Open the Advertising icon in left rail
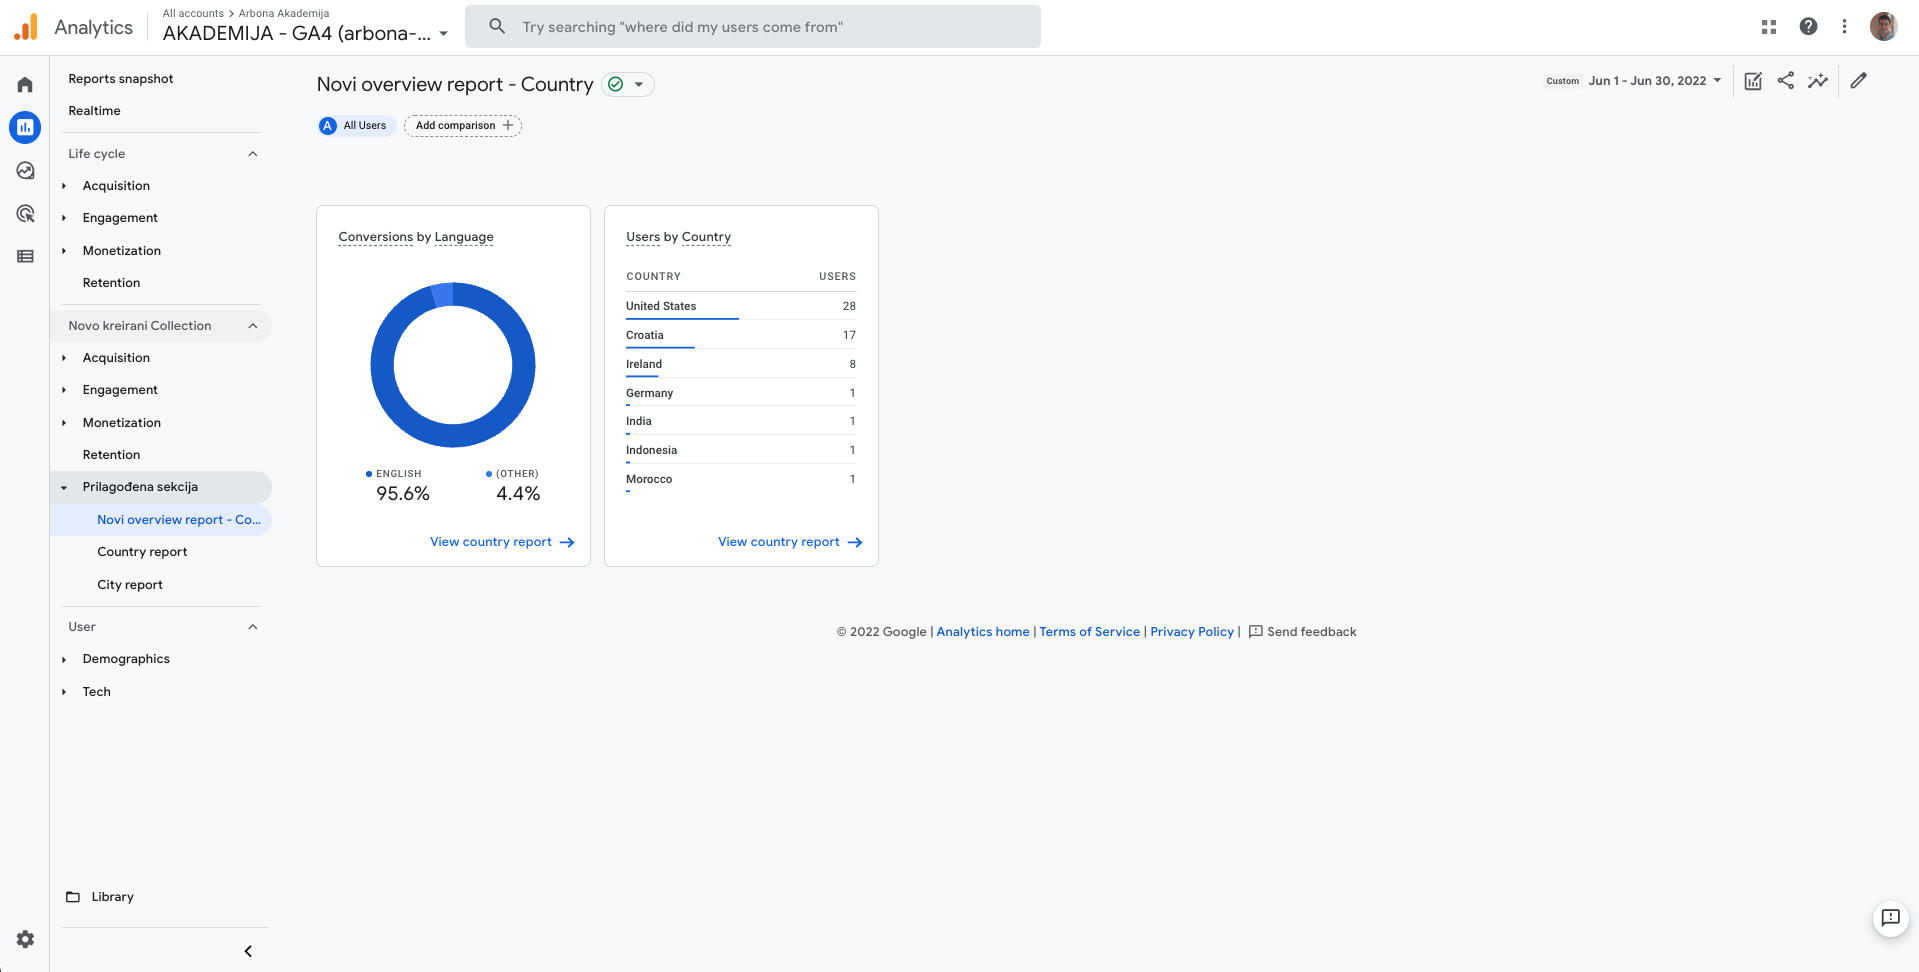 click(x=25, y=214)
